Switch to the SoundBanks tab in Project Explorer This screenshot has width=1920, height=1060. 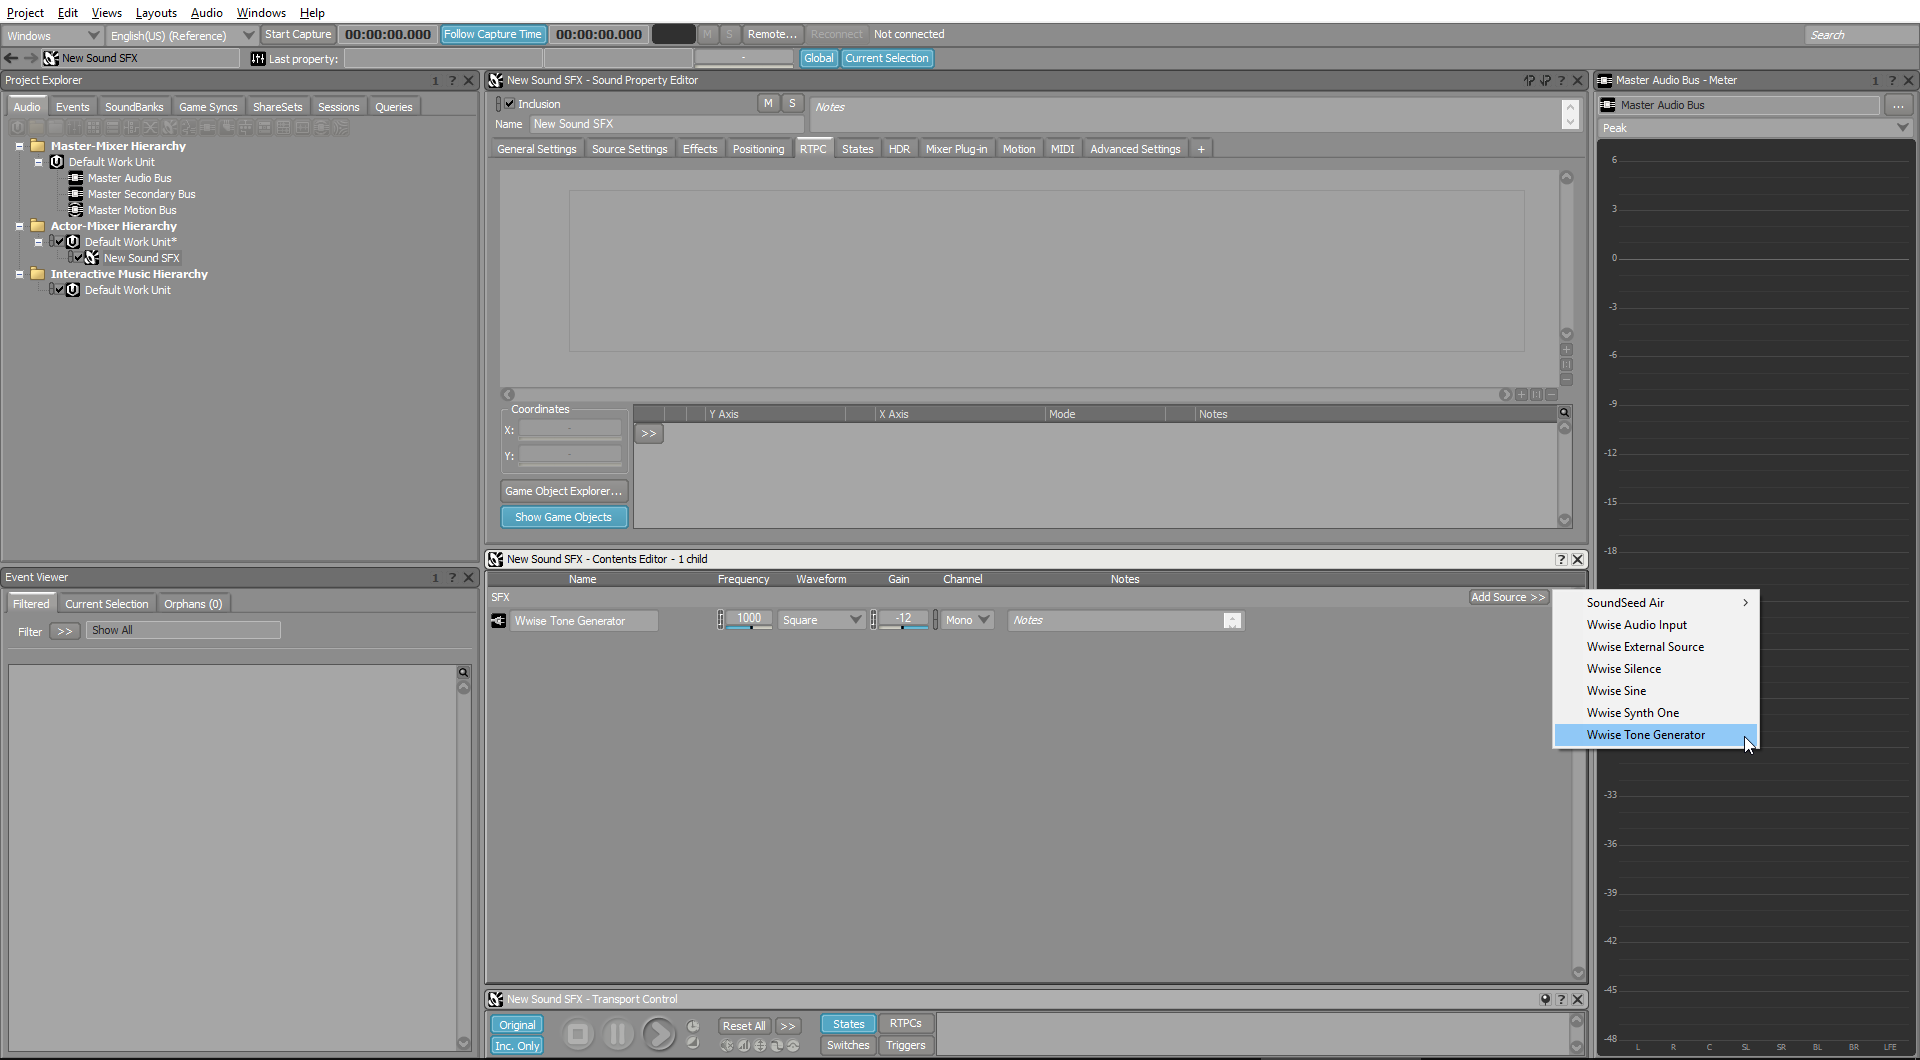pos(134,107)
